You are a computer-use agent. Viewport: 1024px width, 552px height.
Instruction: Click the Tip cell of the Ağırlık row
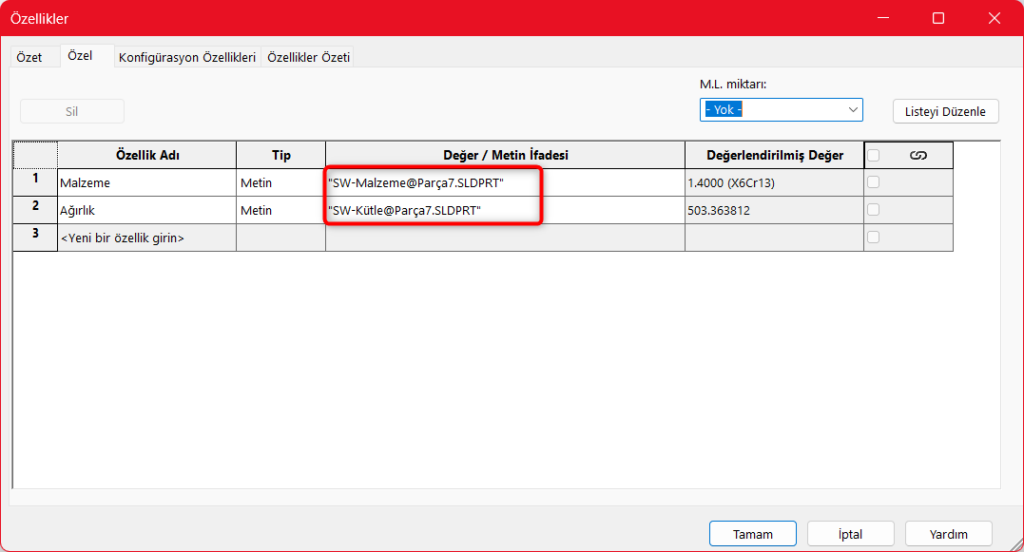click(281, 210)
